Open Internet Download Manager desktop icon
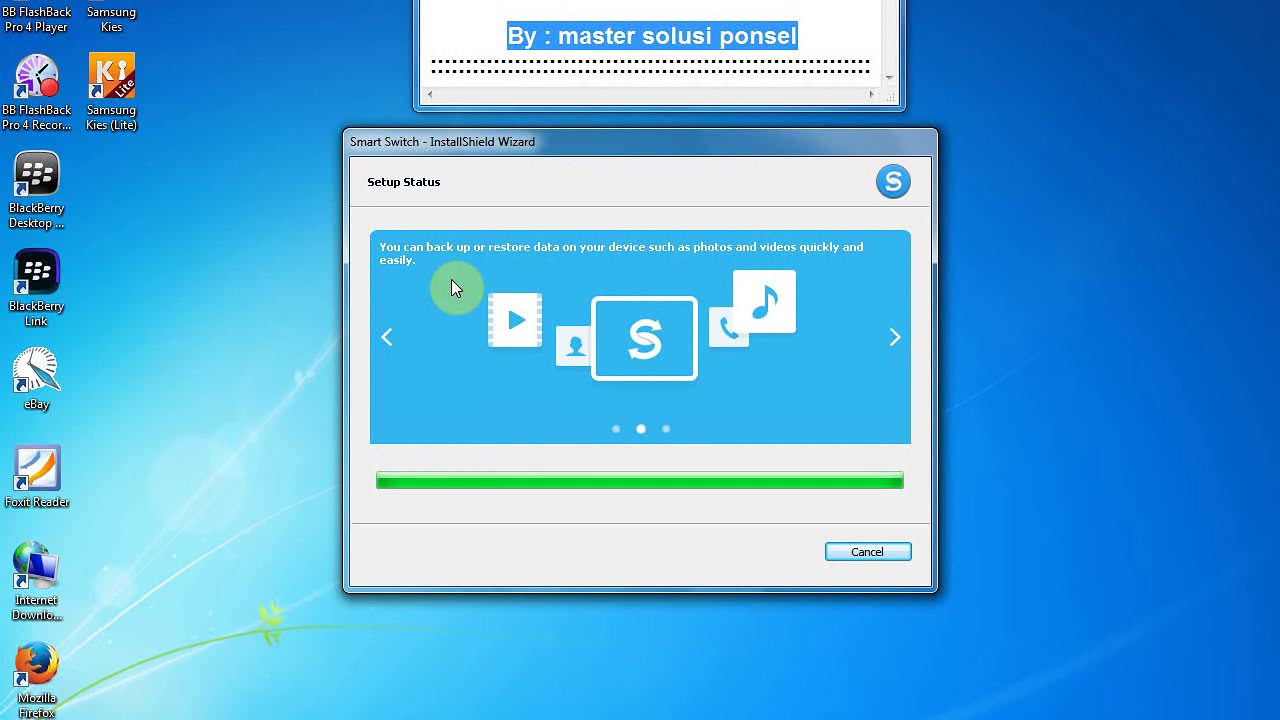 37,582
